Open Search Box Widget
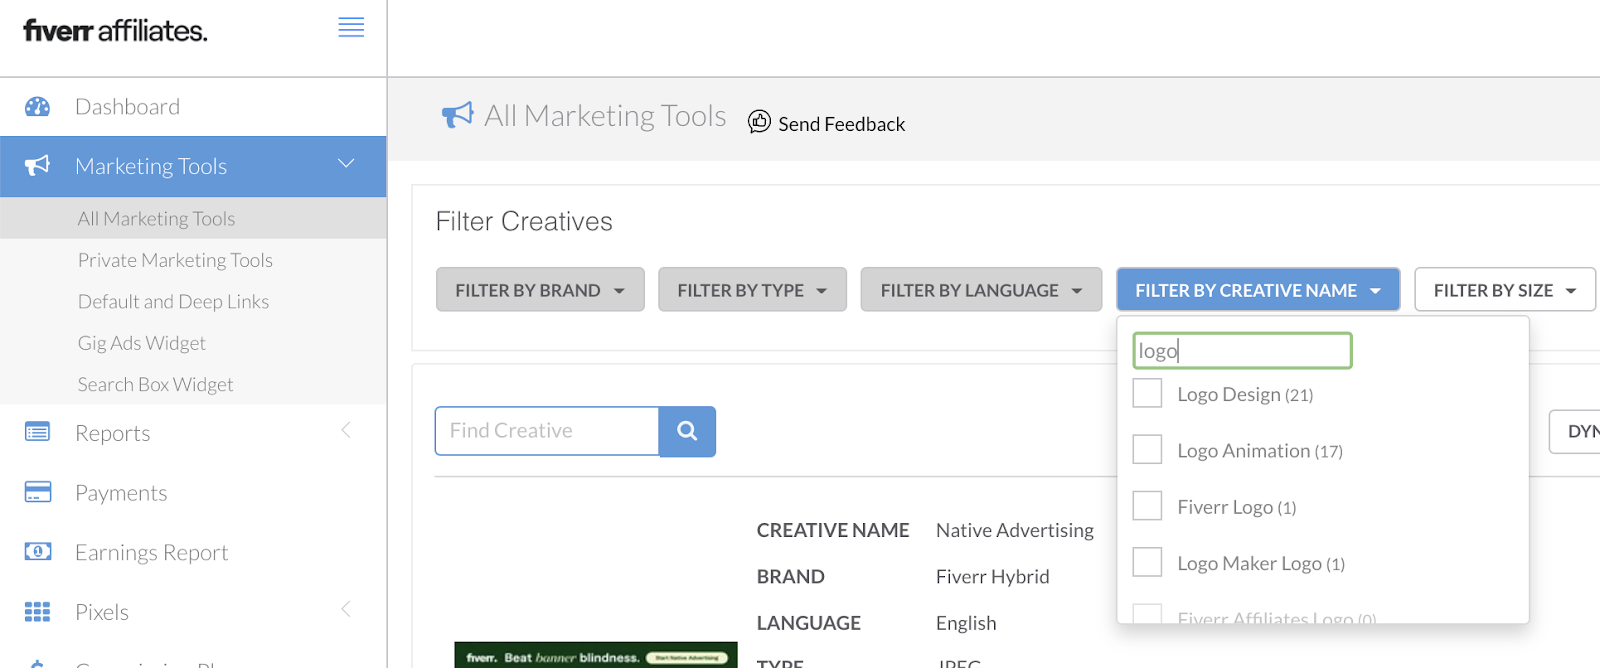Viewport: 1600px width, 668px height. pyautogui.click(x=155, y=384)
